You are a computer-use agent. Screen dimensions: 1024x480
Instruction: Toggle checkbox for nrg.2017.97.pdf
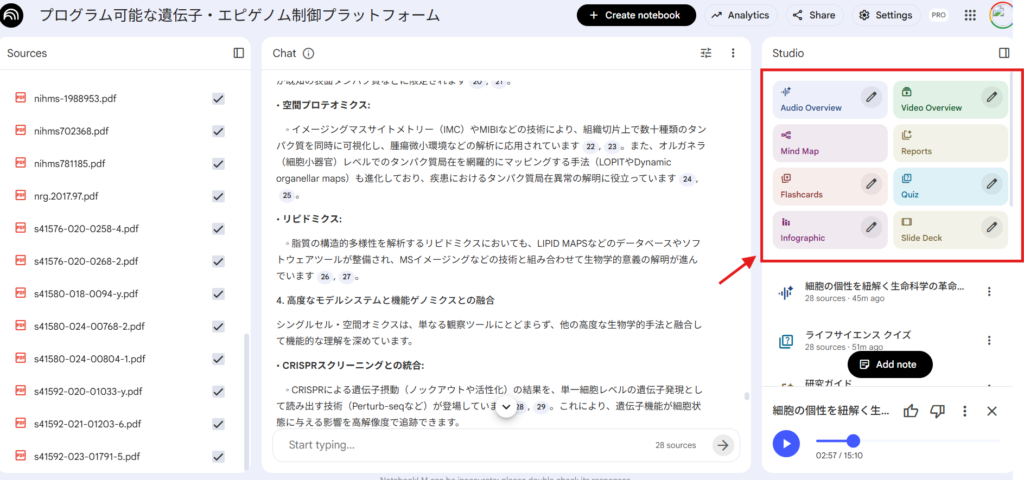(218, 196)
